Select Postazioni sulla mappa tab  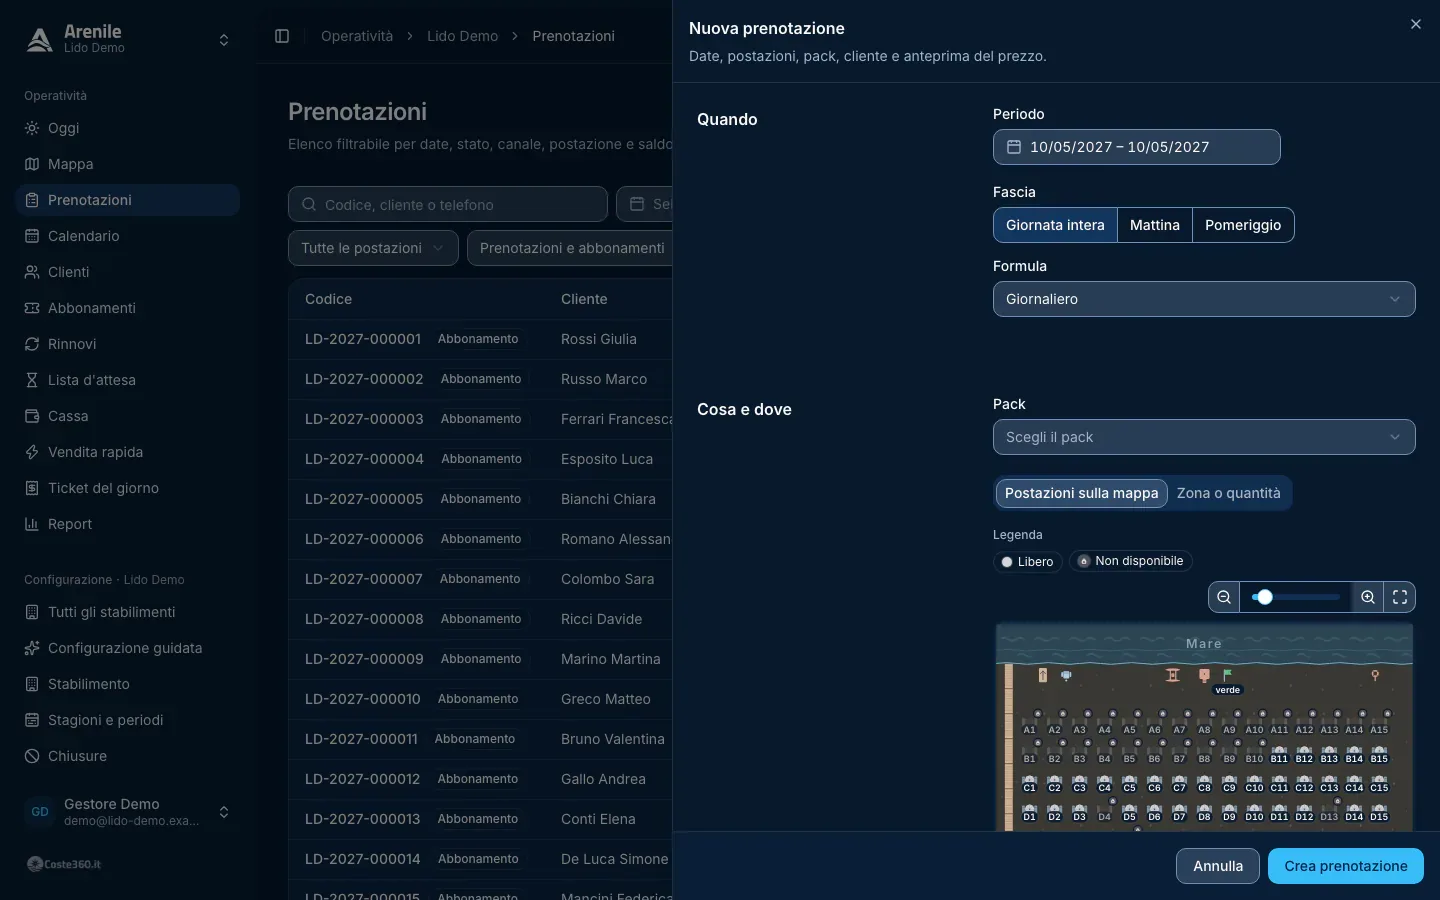point(1081,493)
